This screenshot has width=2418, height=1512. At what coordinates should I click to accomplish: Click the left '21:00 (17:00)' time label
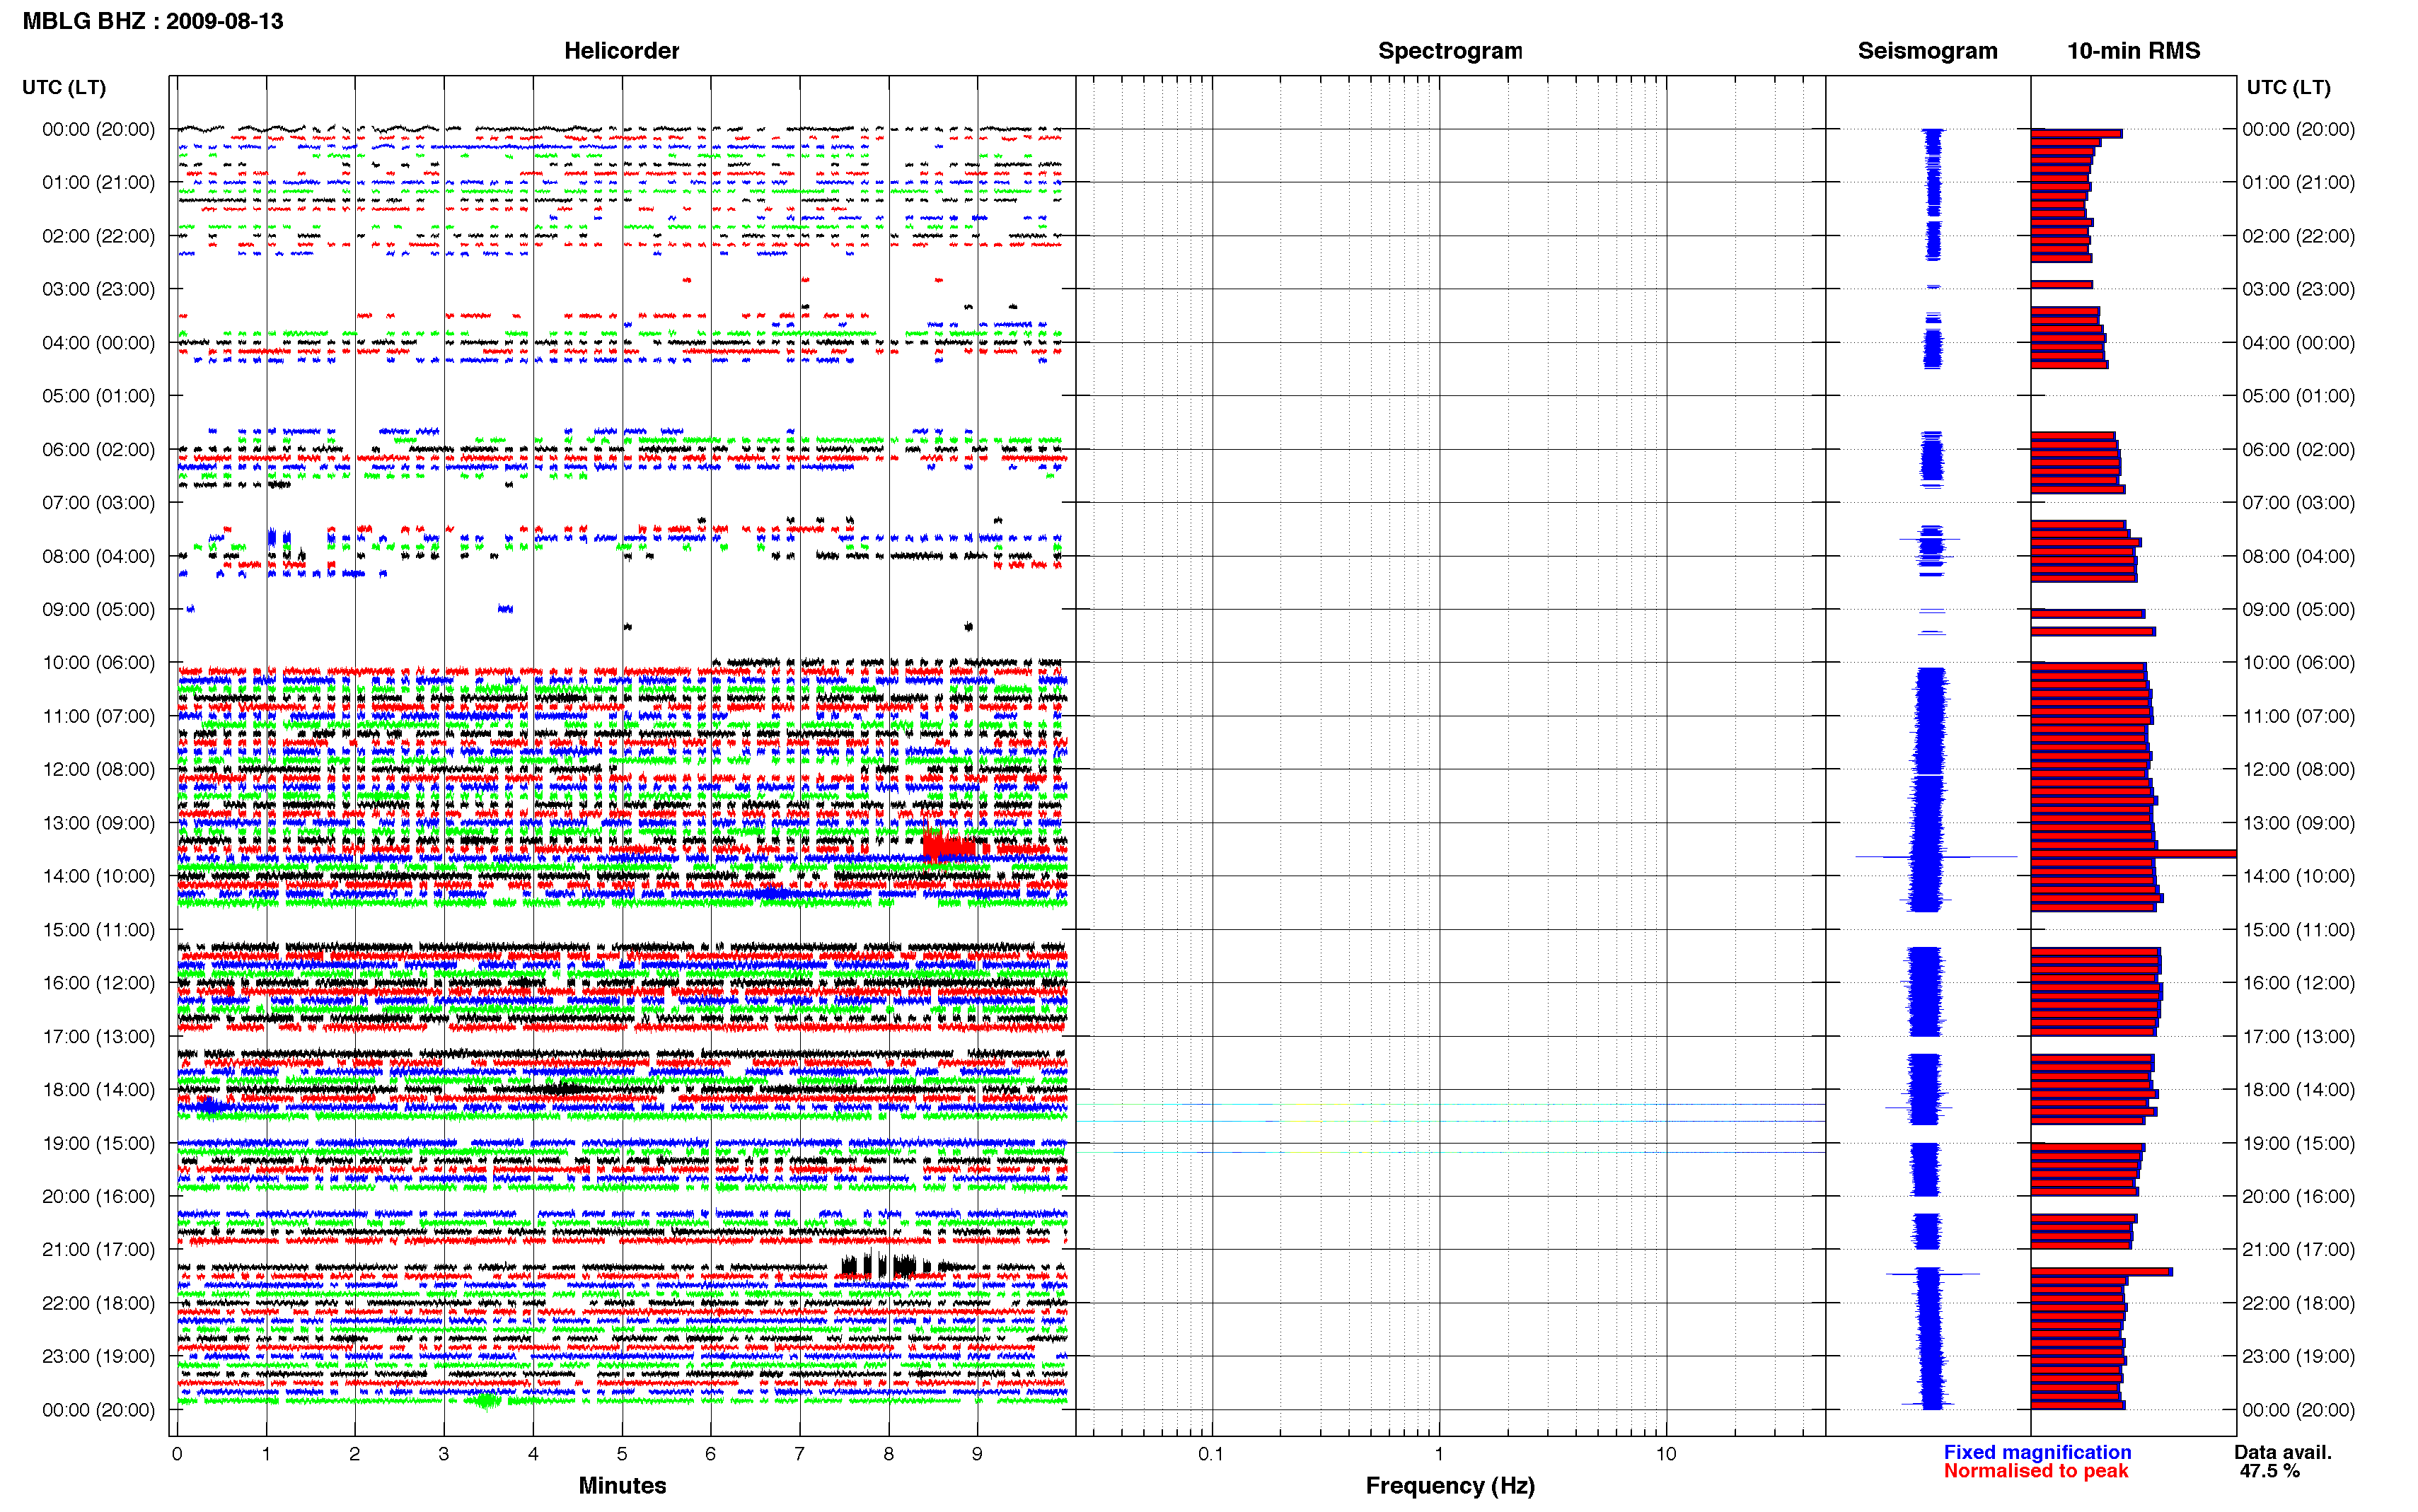(99, 1249)
